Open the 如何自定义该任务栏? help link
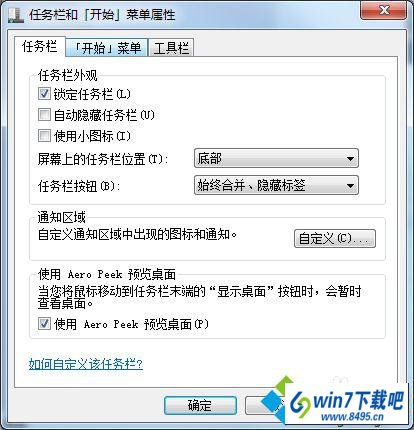 tap(86, 363)
